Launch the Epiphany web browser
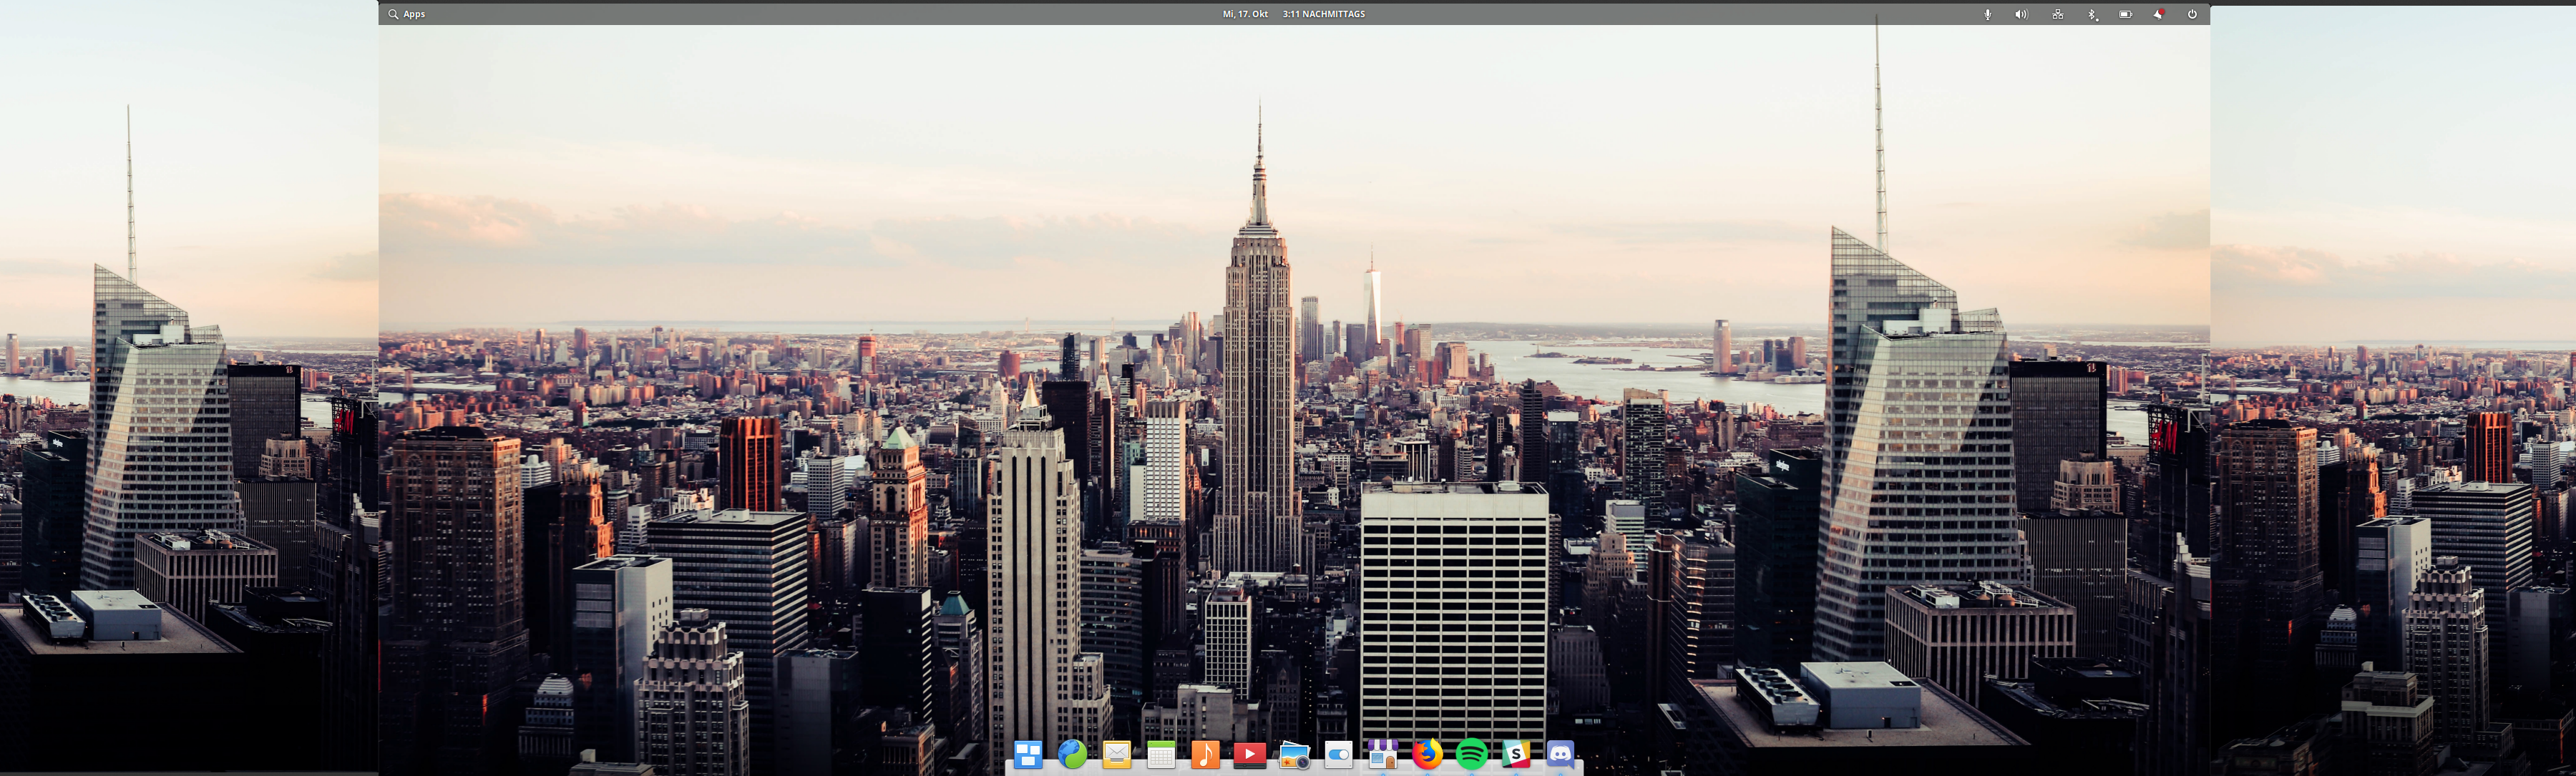The image size is (2576, 776). 1072,754
